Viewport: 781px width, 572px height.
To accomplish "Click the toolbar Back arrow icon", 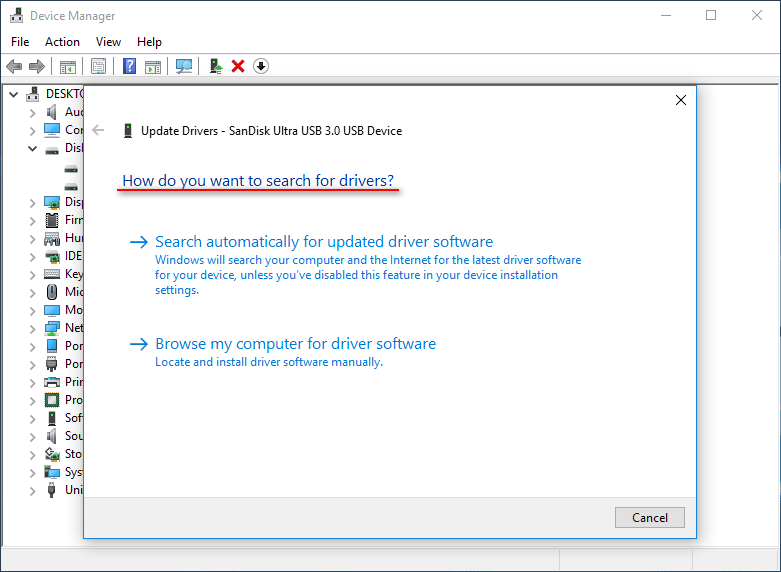I will (x=14, y=66).
